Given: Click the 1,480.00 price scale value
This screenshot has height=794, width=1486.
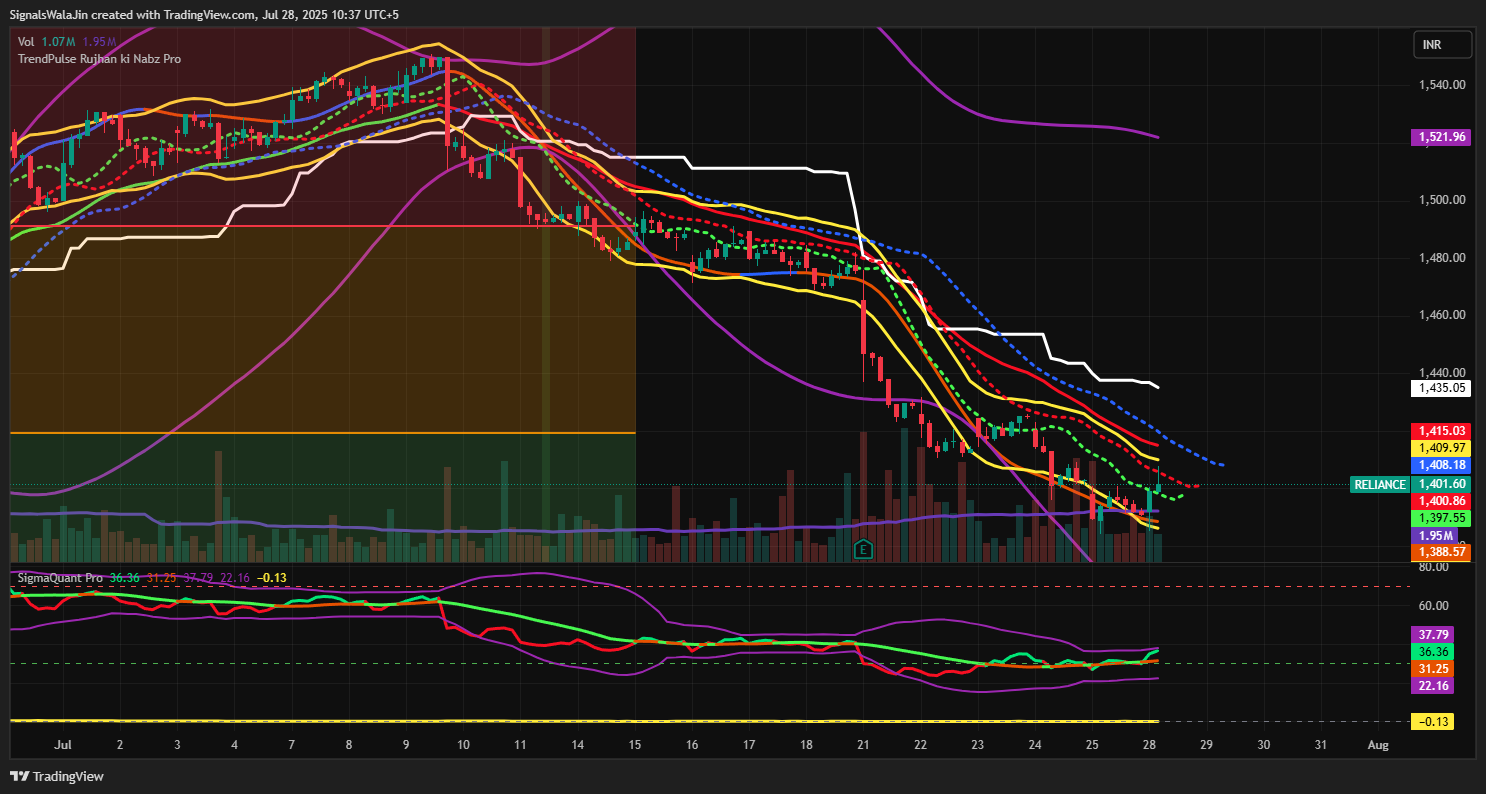Looking at the screenshot, I should click(x=1442, y=258).
